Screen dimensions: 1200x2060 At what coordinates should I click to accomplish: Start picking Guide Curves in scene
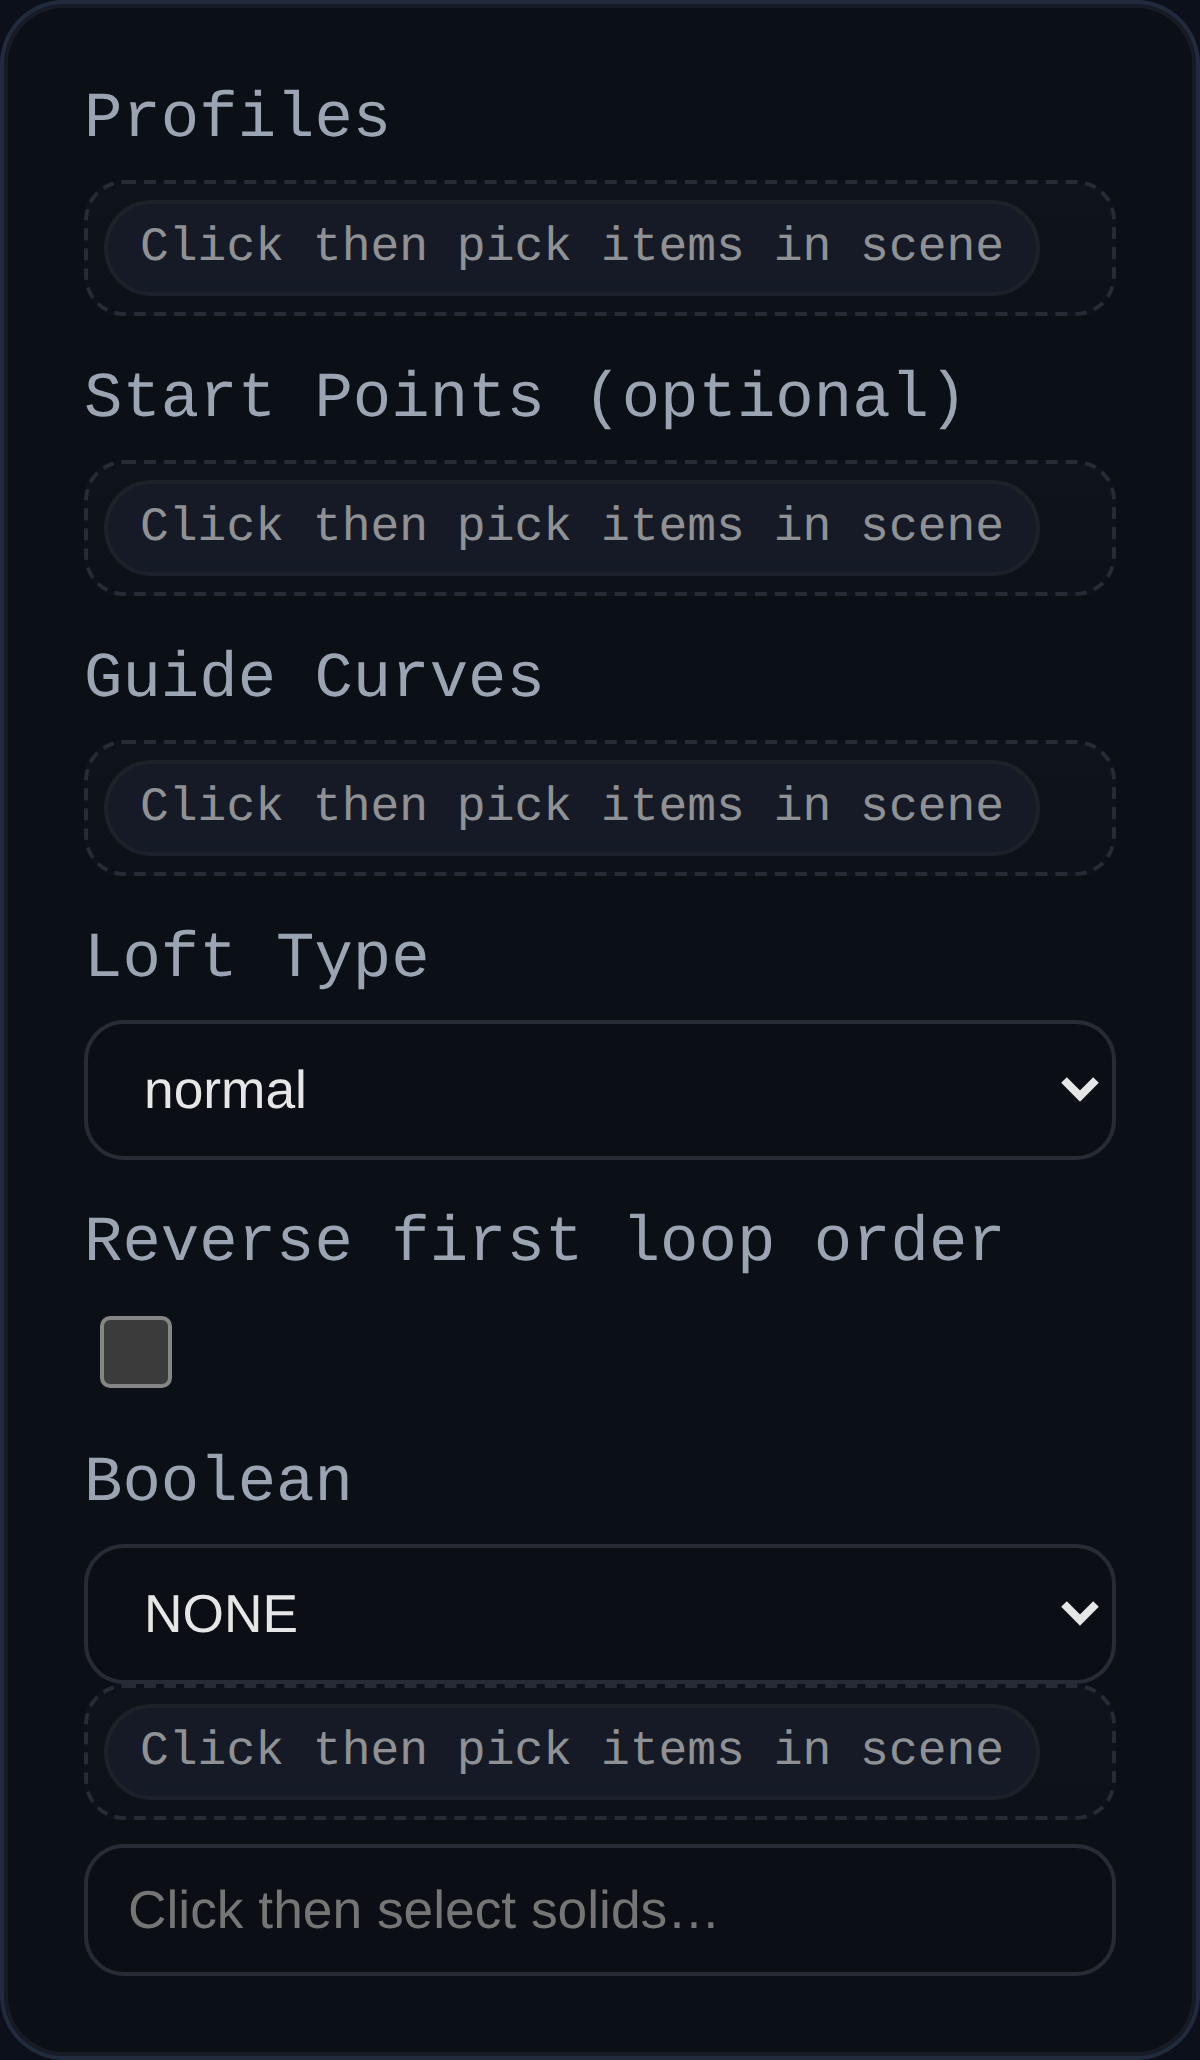571,805
